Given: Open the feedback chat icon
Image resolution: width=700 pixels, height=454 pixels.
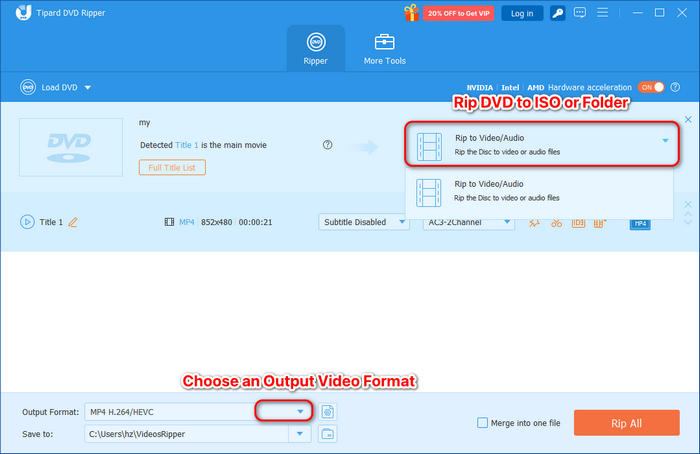Looking at the screenshot, I should (x=581, y=13).
